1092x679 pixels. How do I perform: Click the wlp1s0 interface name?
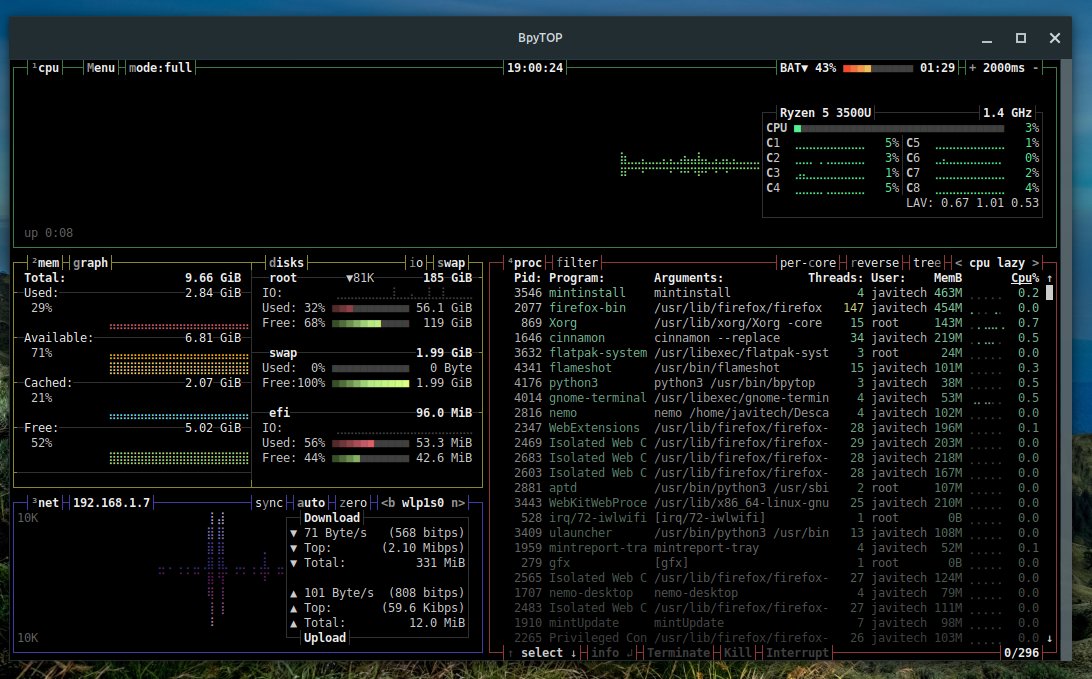coord(423,503)
